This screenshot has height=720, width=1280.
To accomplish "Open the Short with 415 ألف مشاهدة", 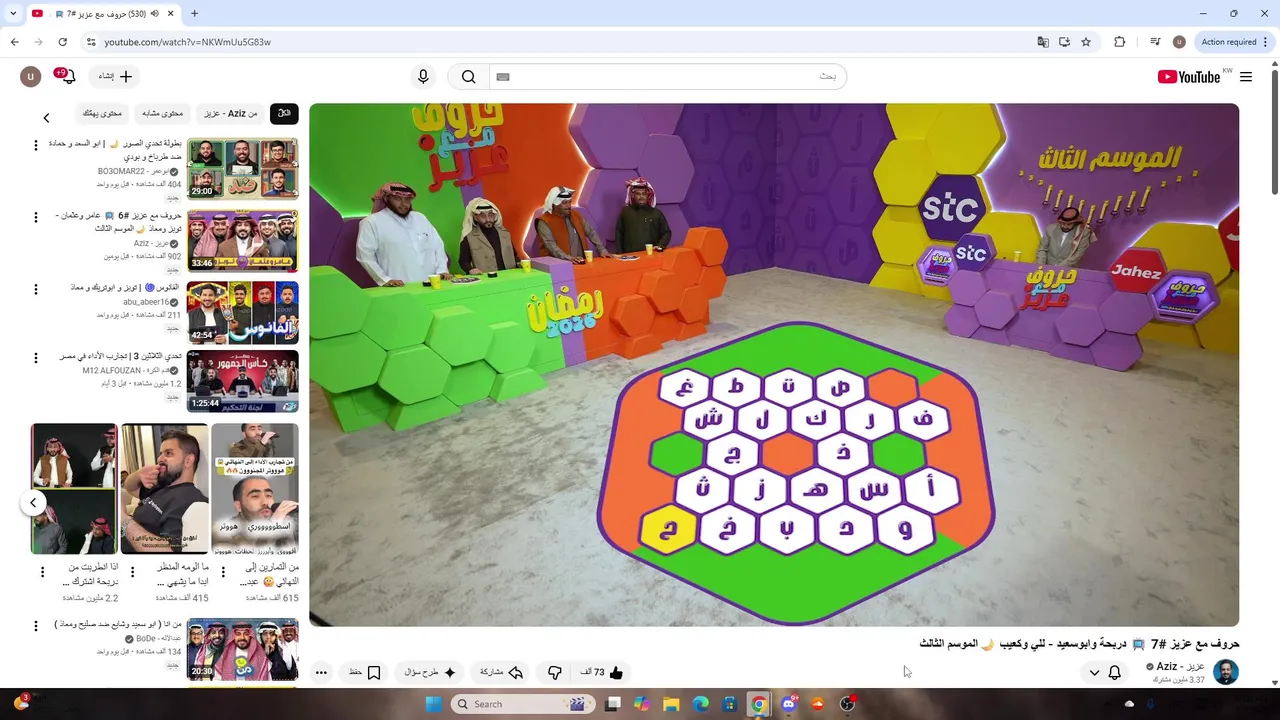I will tap(165, 488).
